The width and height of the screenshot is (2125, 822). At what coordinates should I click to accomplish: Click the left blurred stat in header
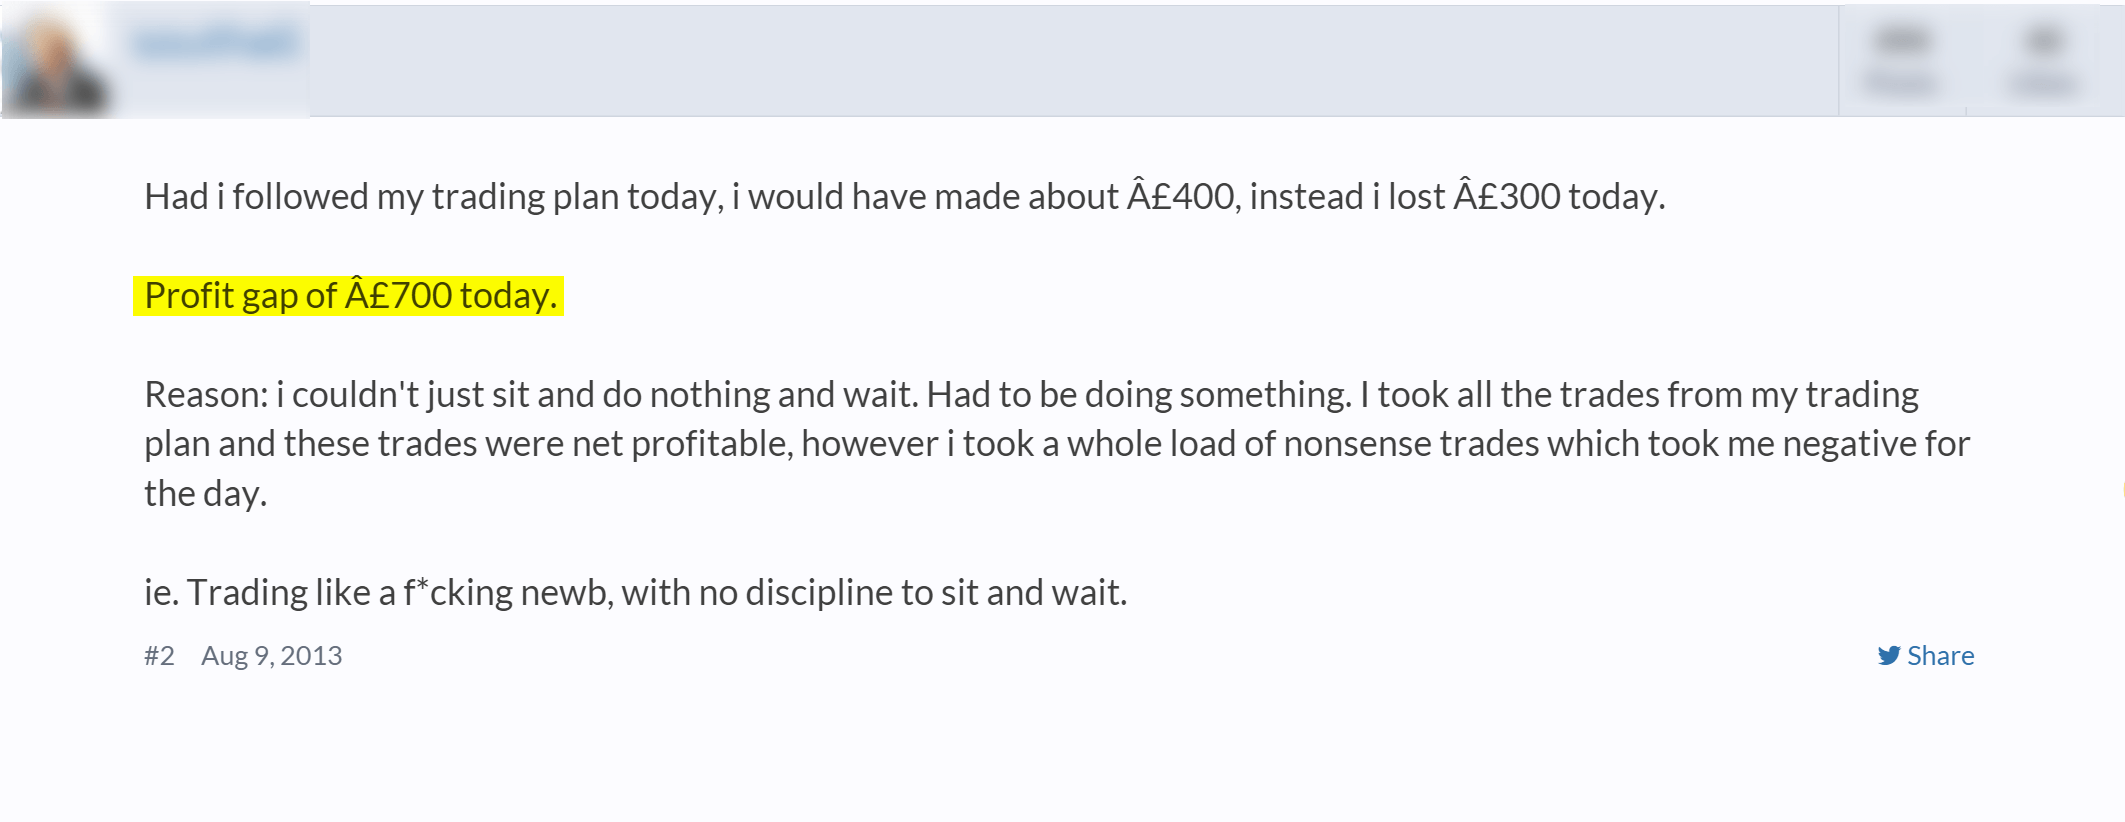tap(1902, 60)
